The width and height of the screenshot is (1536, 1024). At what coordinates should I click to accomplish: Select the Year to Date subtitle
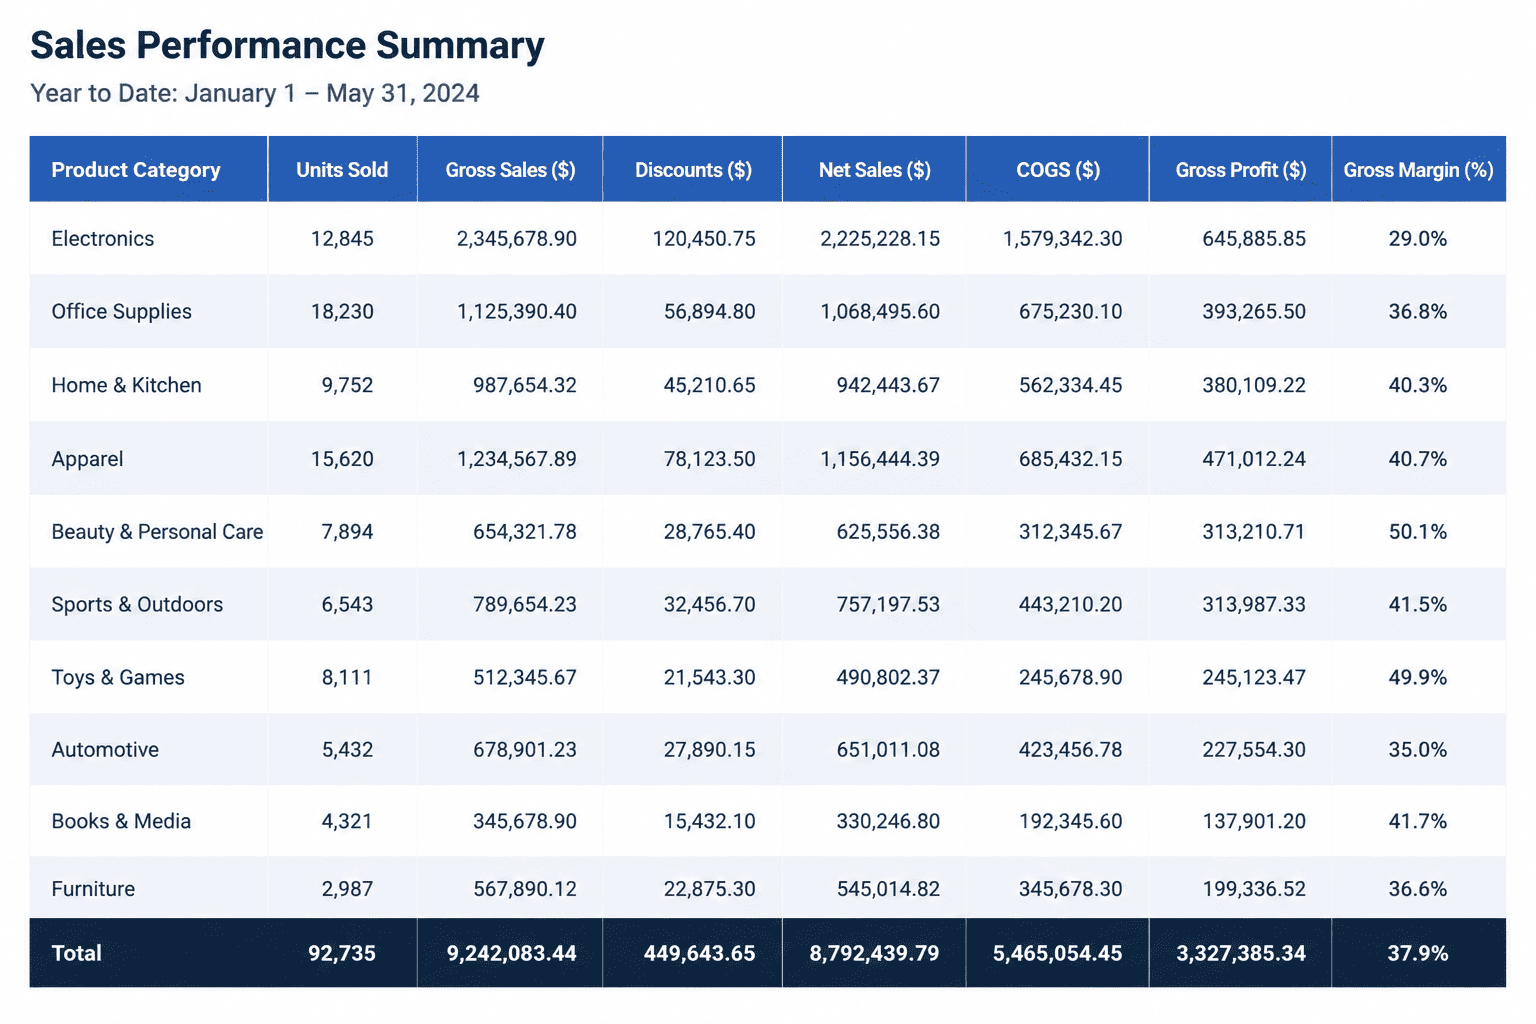coord(255,93)
